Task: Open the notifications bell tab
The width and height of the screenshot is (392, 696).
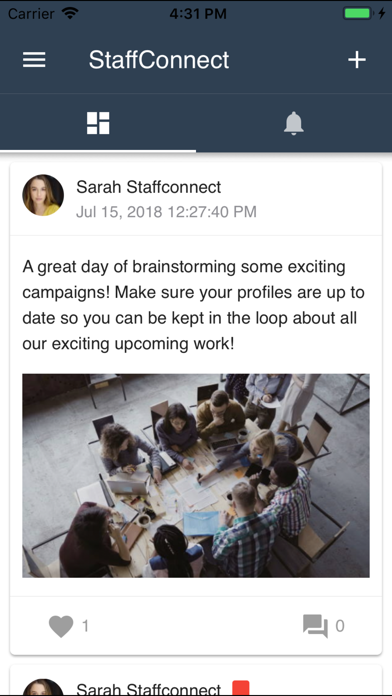Action: (293, 123)
